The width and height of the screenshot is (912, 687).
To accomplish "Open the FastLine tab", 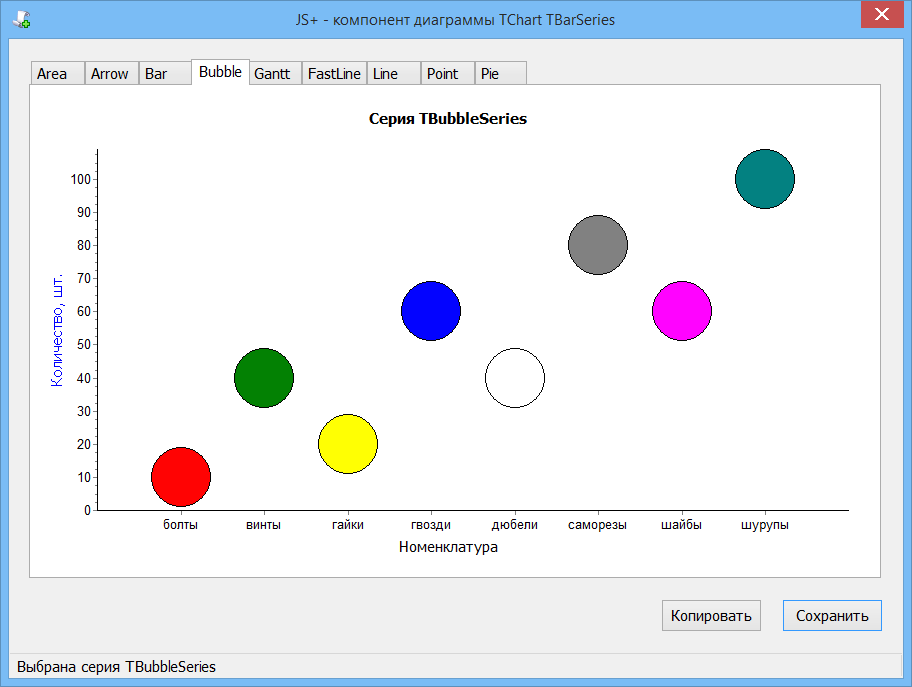I will click(334, 74).
